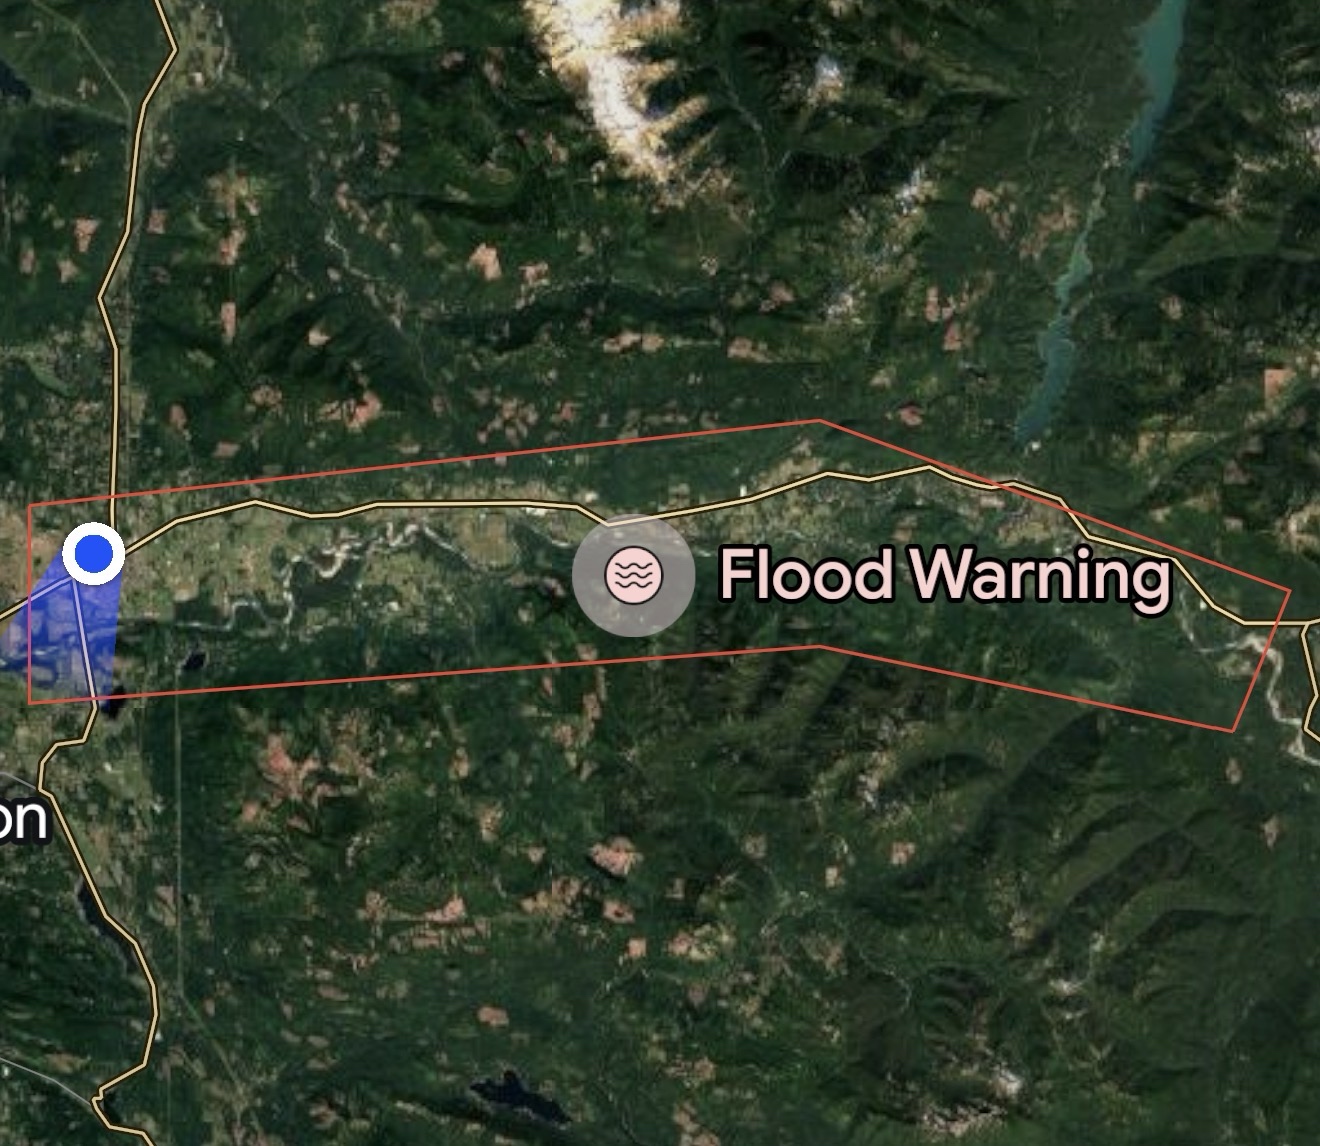Image resolution: width=1320 pixels, height=1146 pixels.
Task: Tap the blue heading cone shading
Action: pyautogui.click(x=60, y=630)
